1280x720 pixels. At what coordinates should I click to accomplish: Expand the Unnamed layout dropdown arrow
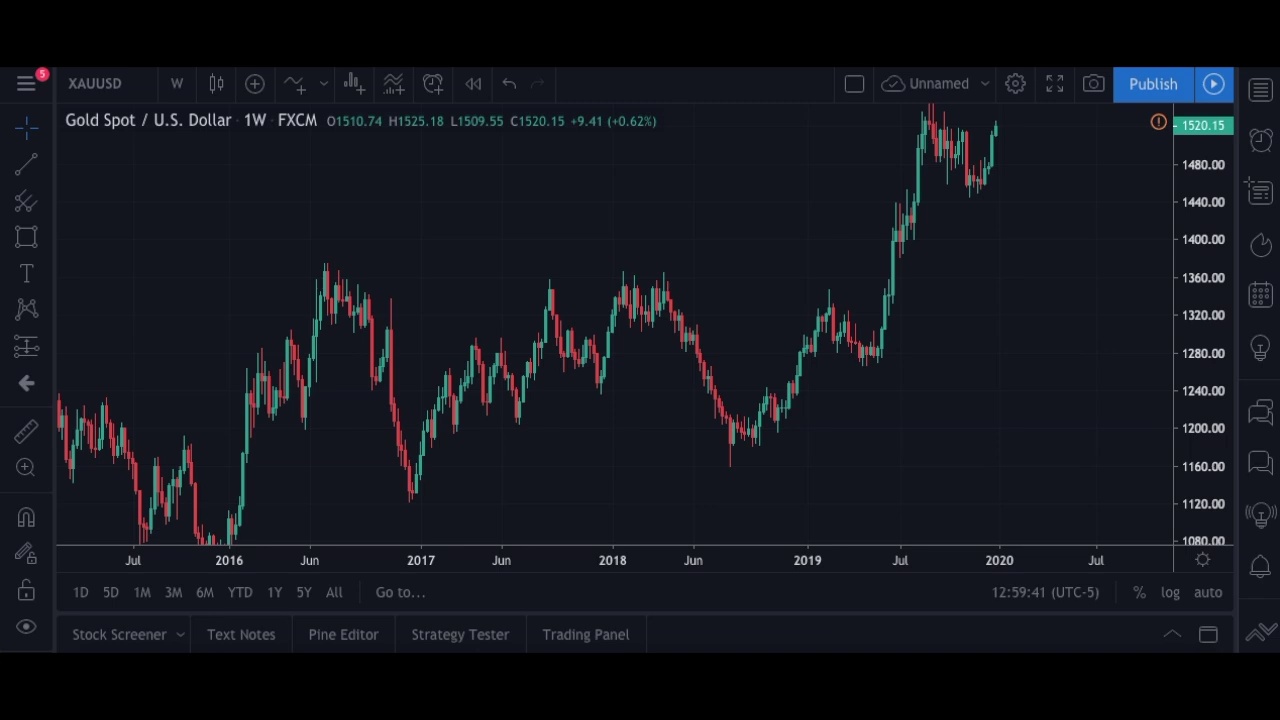click(985, 84)
